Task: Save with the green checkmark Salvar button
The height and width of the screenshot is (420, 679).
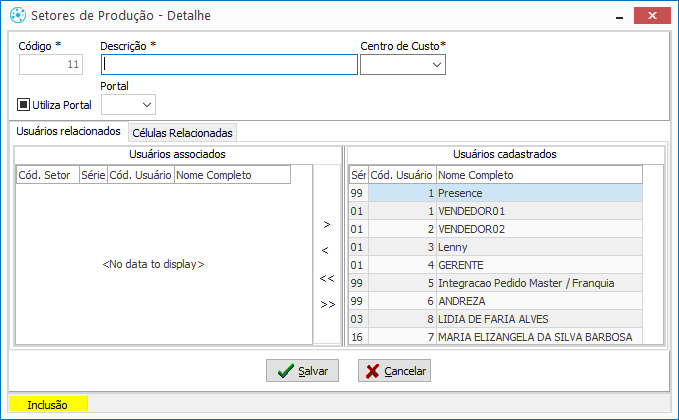Action: click(302, 371)
